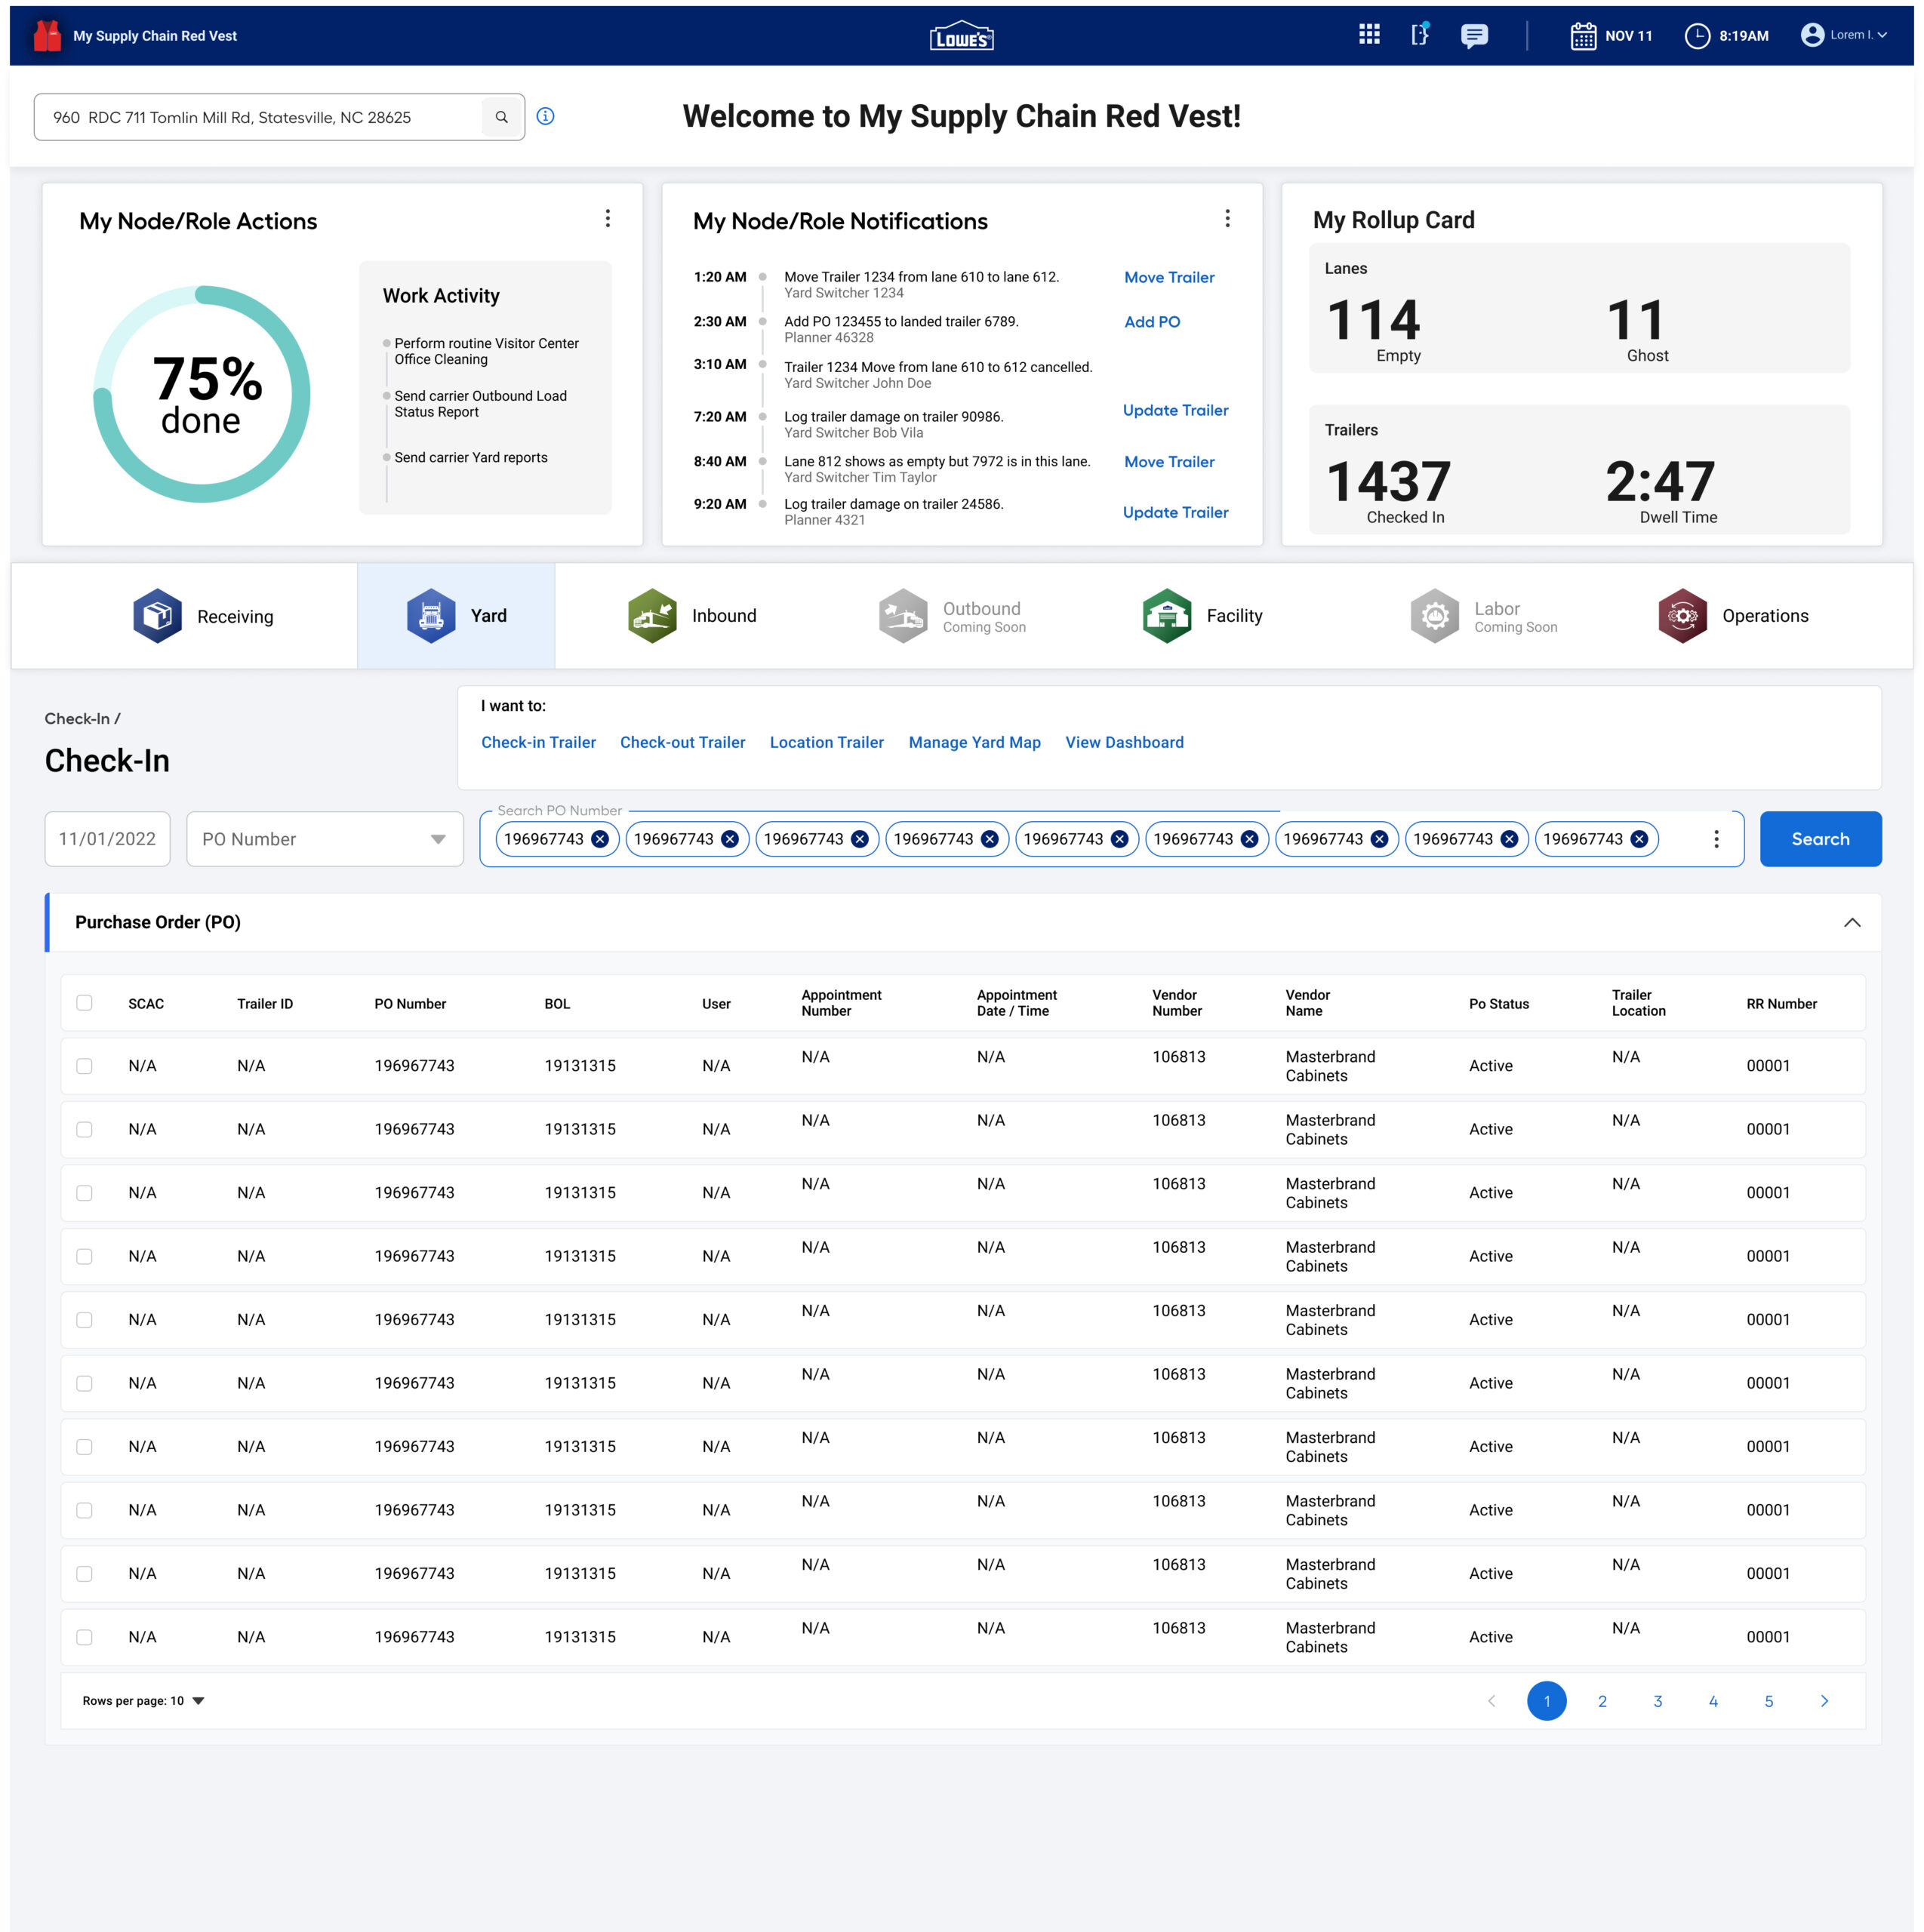The height and width of the screenshot is (1932, 1924).
Task: Open the notifications bell icon in header
Action: (x=1420, y=35)
